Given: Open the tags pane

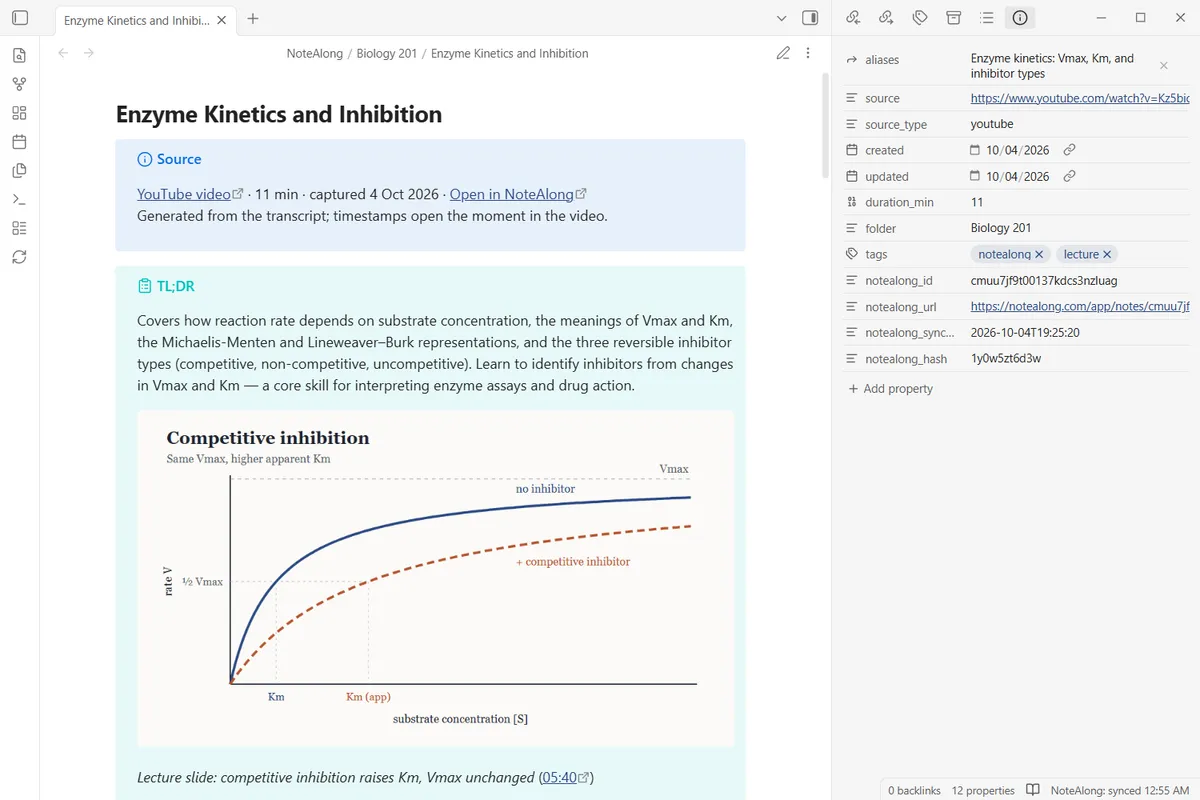Looking at the screenshot, I should [x=920, y=17].
